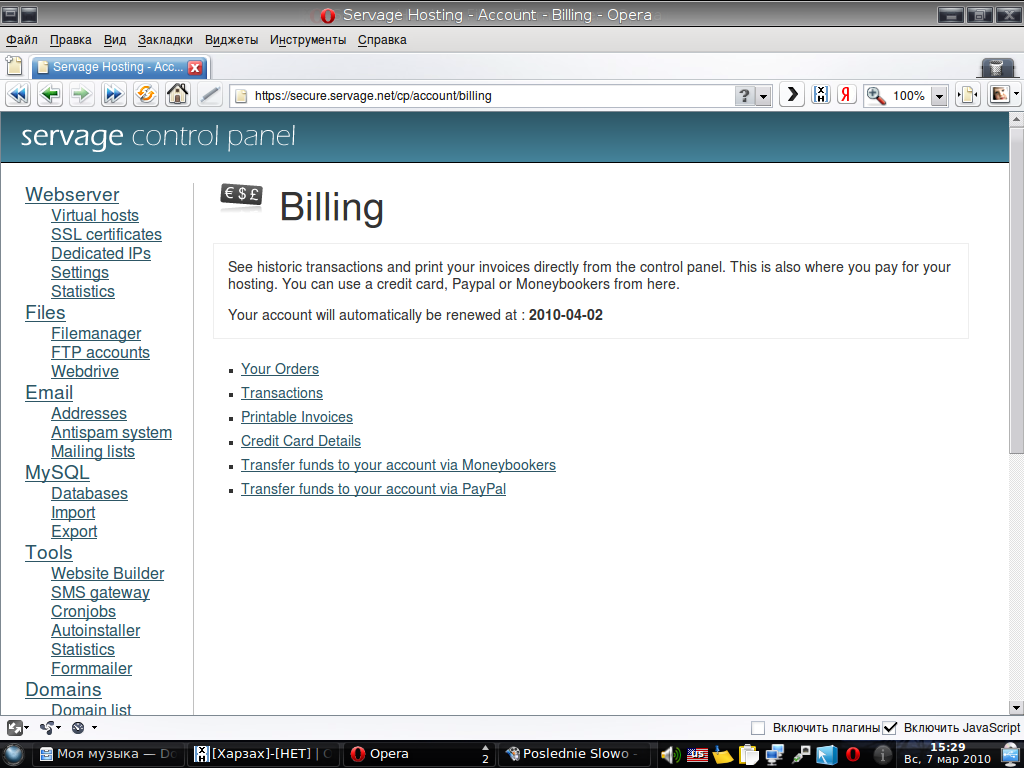1024x768 pixels.
Task: Close the Servage Hosting tab
Action: (x=195, y=67)
